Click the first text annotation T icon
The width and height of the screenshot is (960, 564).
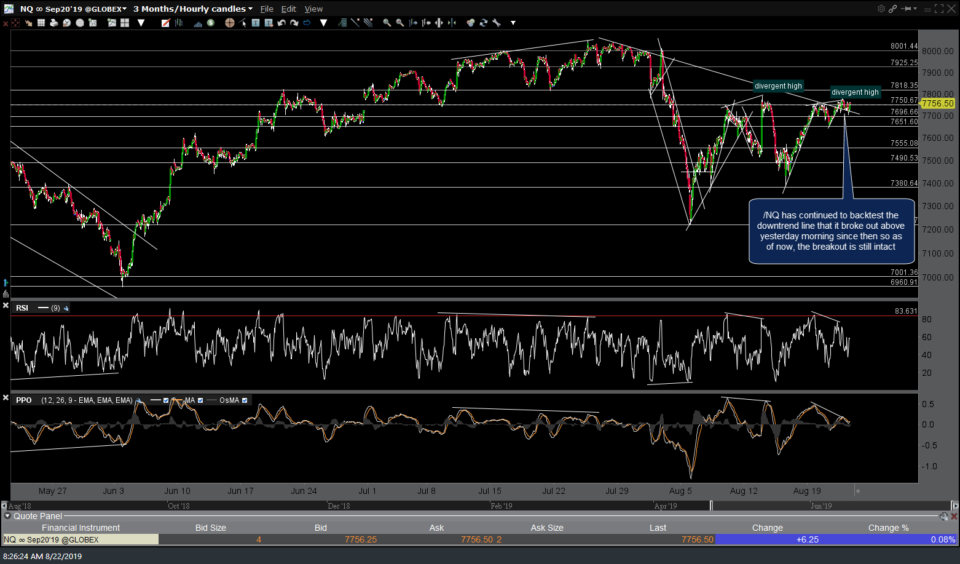point(256,23)
